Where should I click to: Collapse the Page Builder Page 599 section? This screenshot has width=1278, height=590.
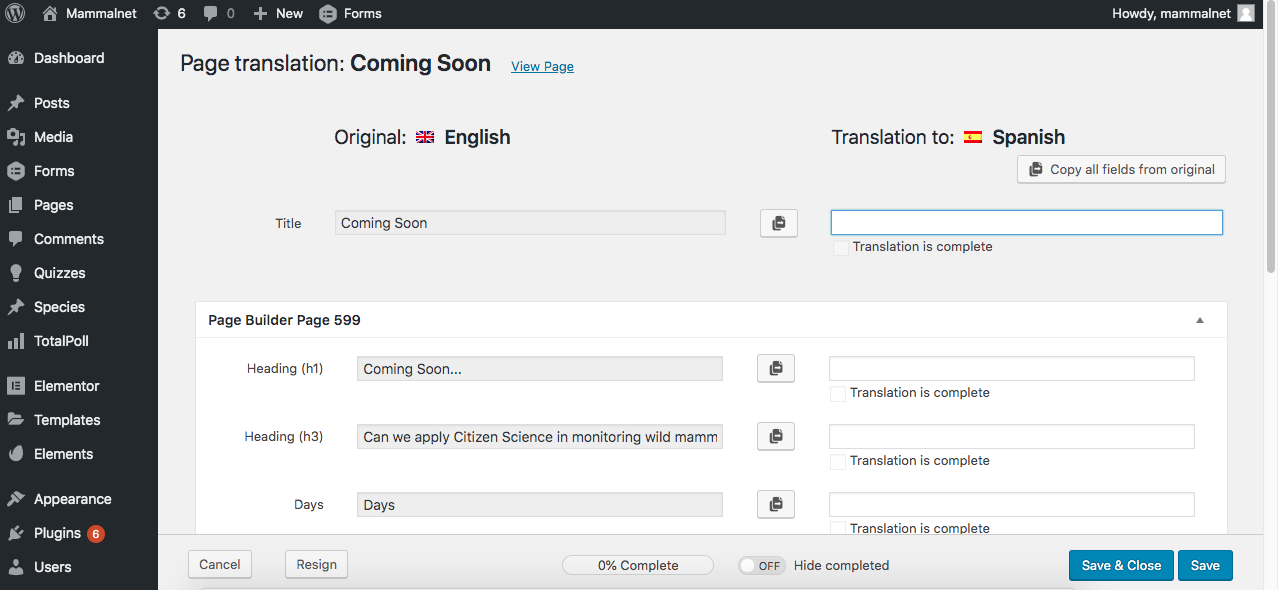[x=1200, y=321]
